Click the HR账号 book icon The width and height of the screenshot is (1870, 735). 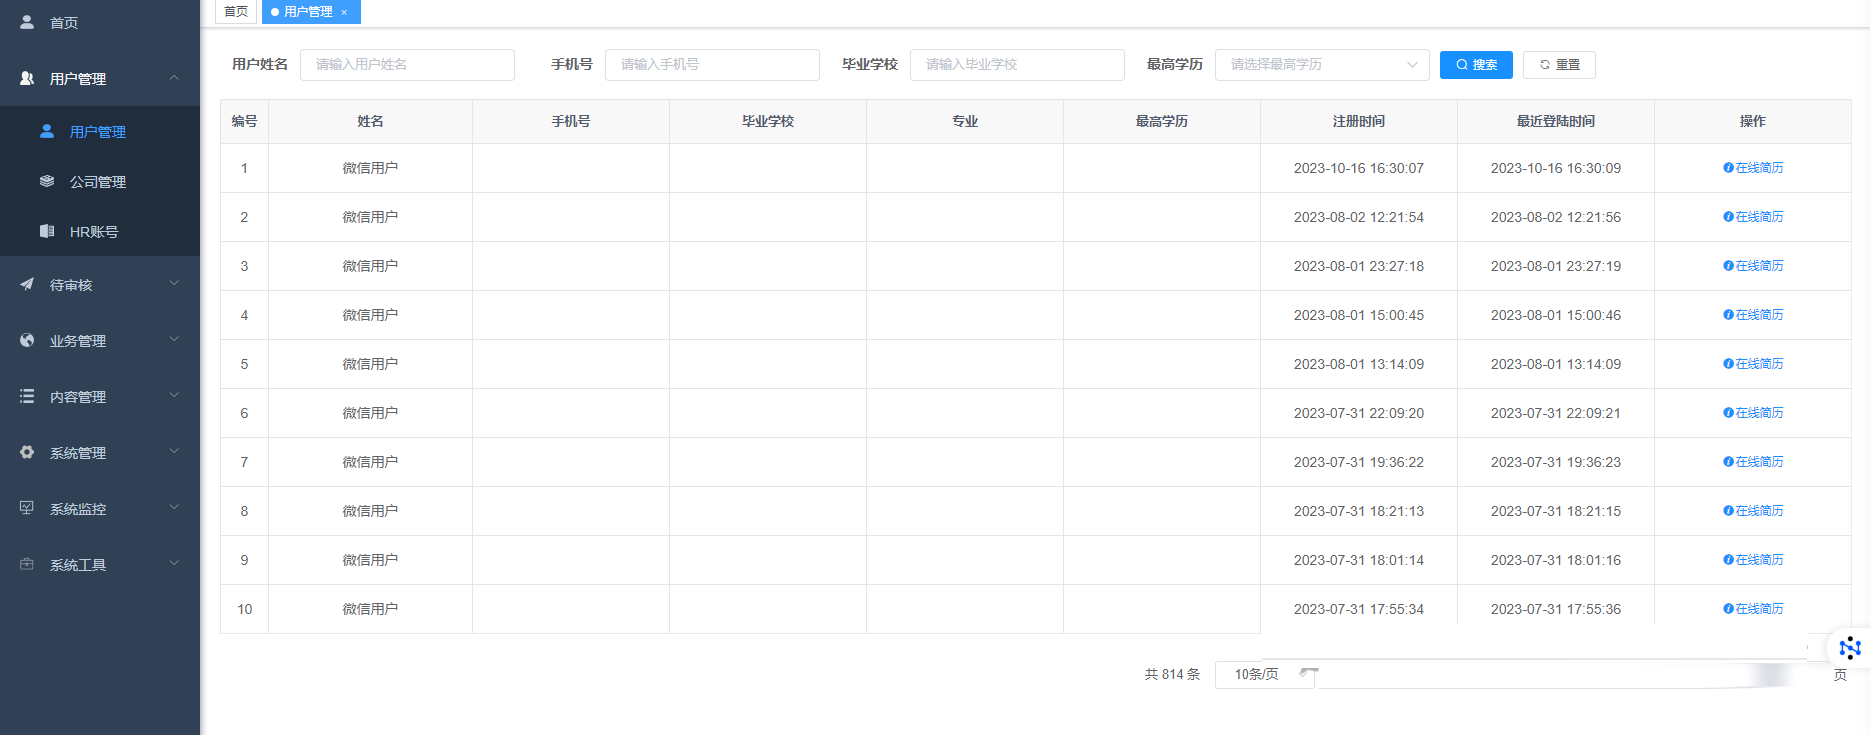pyautogui.click(x=47, y=231)
